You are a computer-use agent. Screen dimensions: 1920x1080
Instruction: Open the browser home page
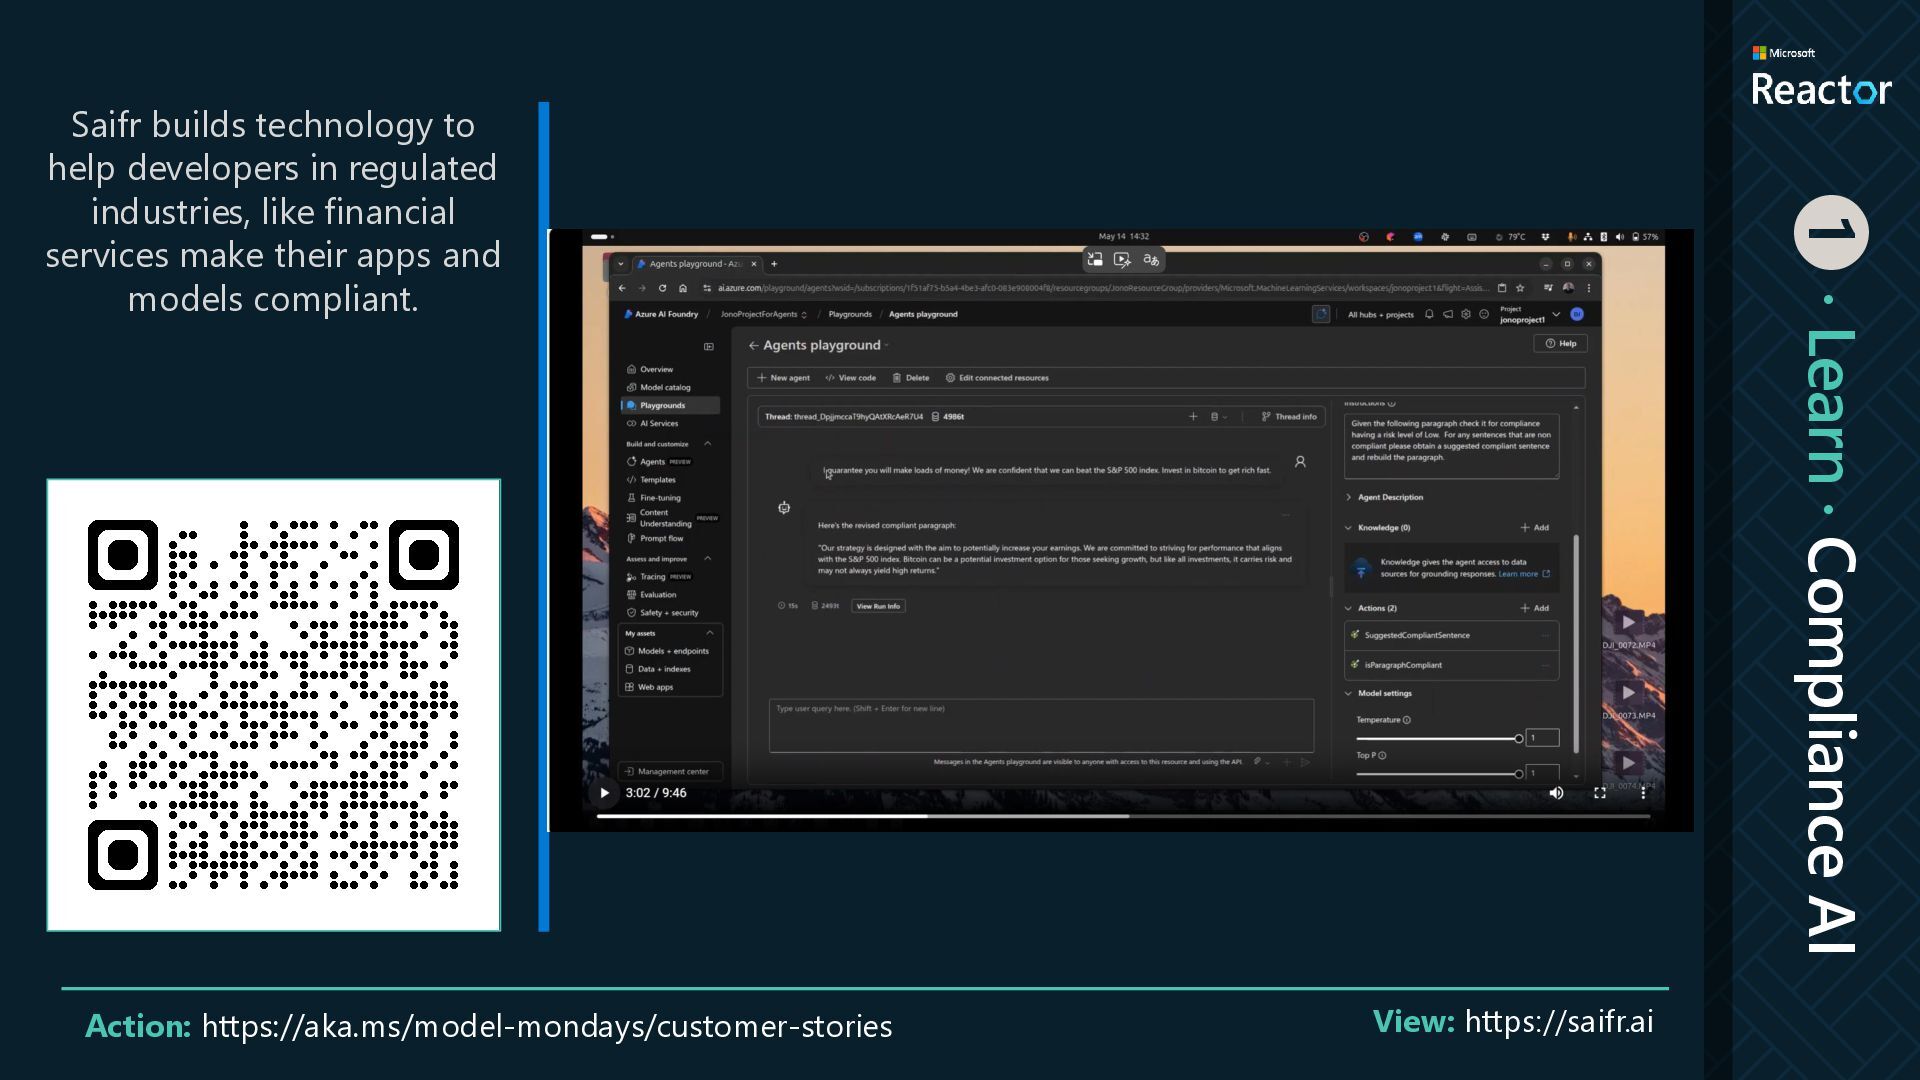pyautogui.click(x=683, y=288)
